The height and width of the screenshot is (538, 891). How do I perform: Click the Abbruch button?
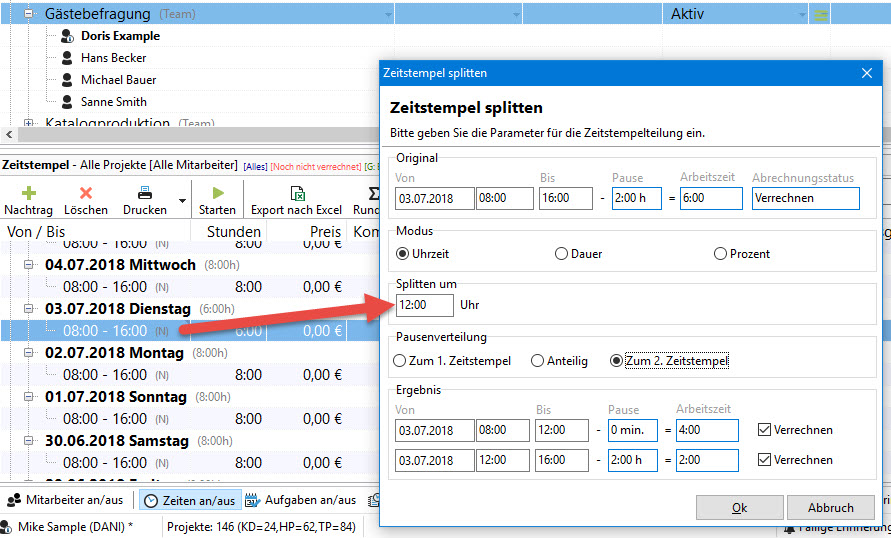(830, 507)
